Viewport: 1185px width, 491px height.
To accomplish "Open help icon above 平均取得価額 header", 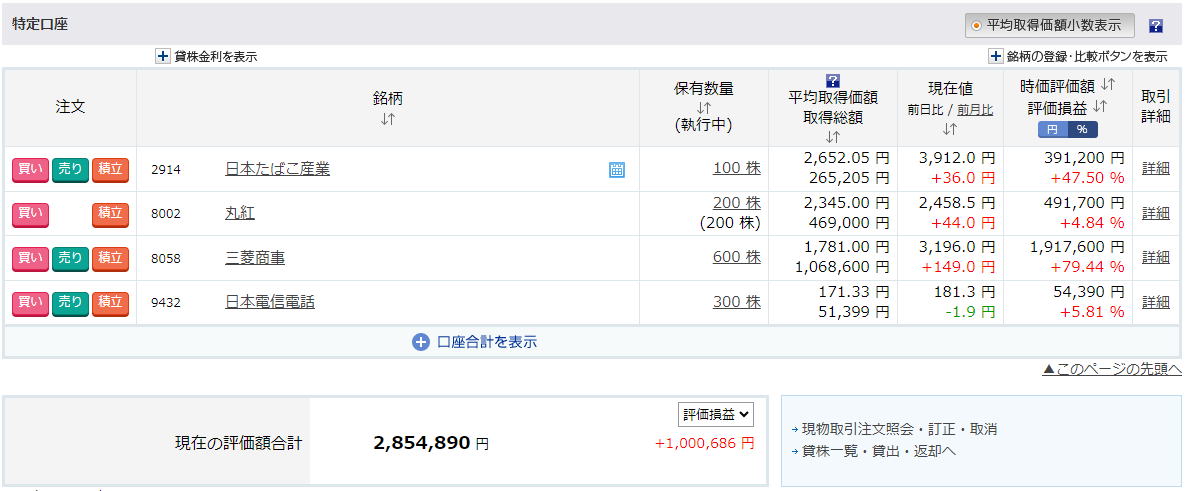I will point(833,81).
